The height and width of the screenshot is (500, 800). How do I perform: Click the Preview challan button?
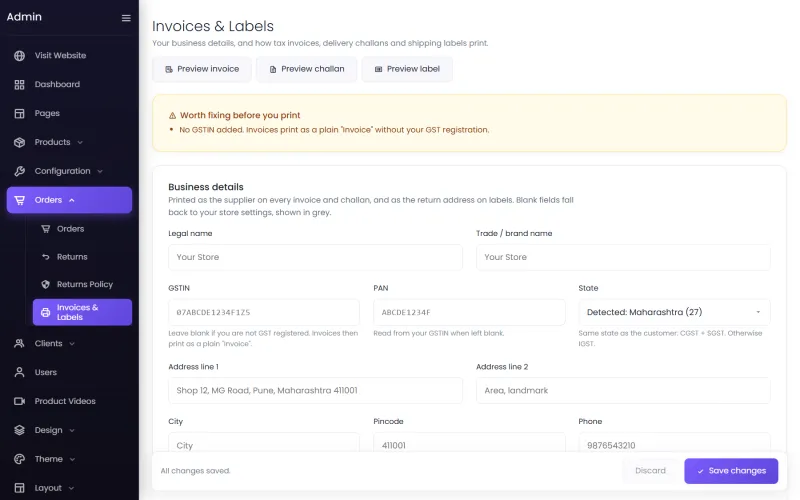tap(307, 69)
